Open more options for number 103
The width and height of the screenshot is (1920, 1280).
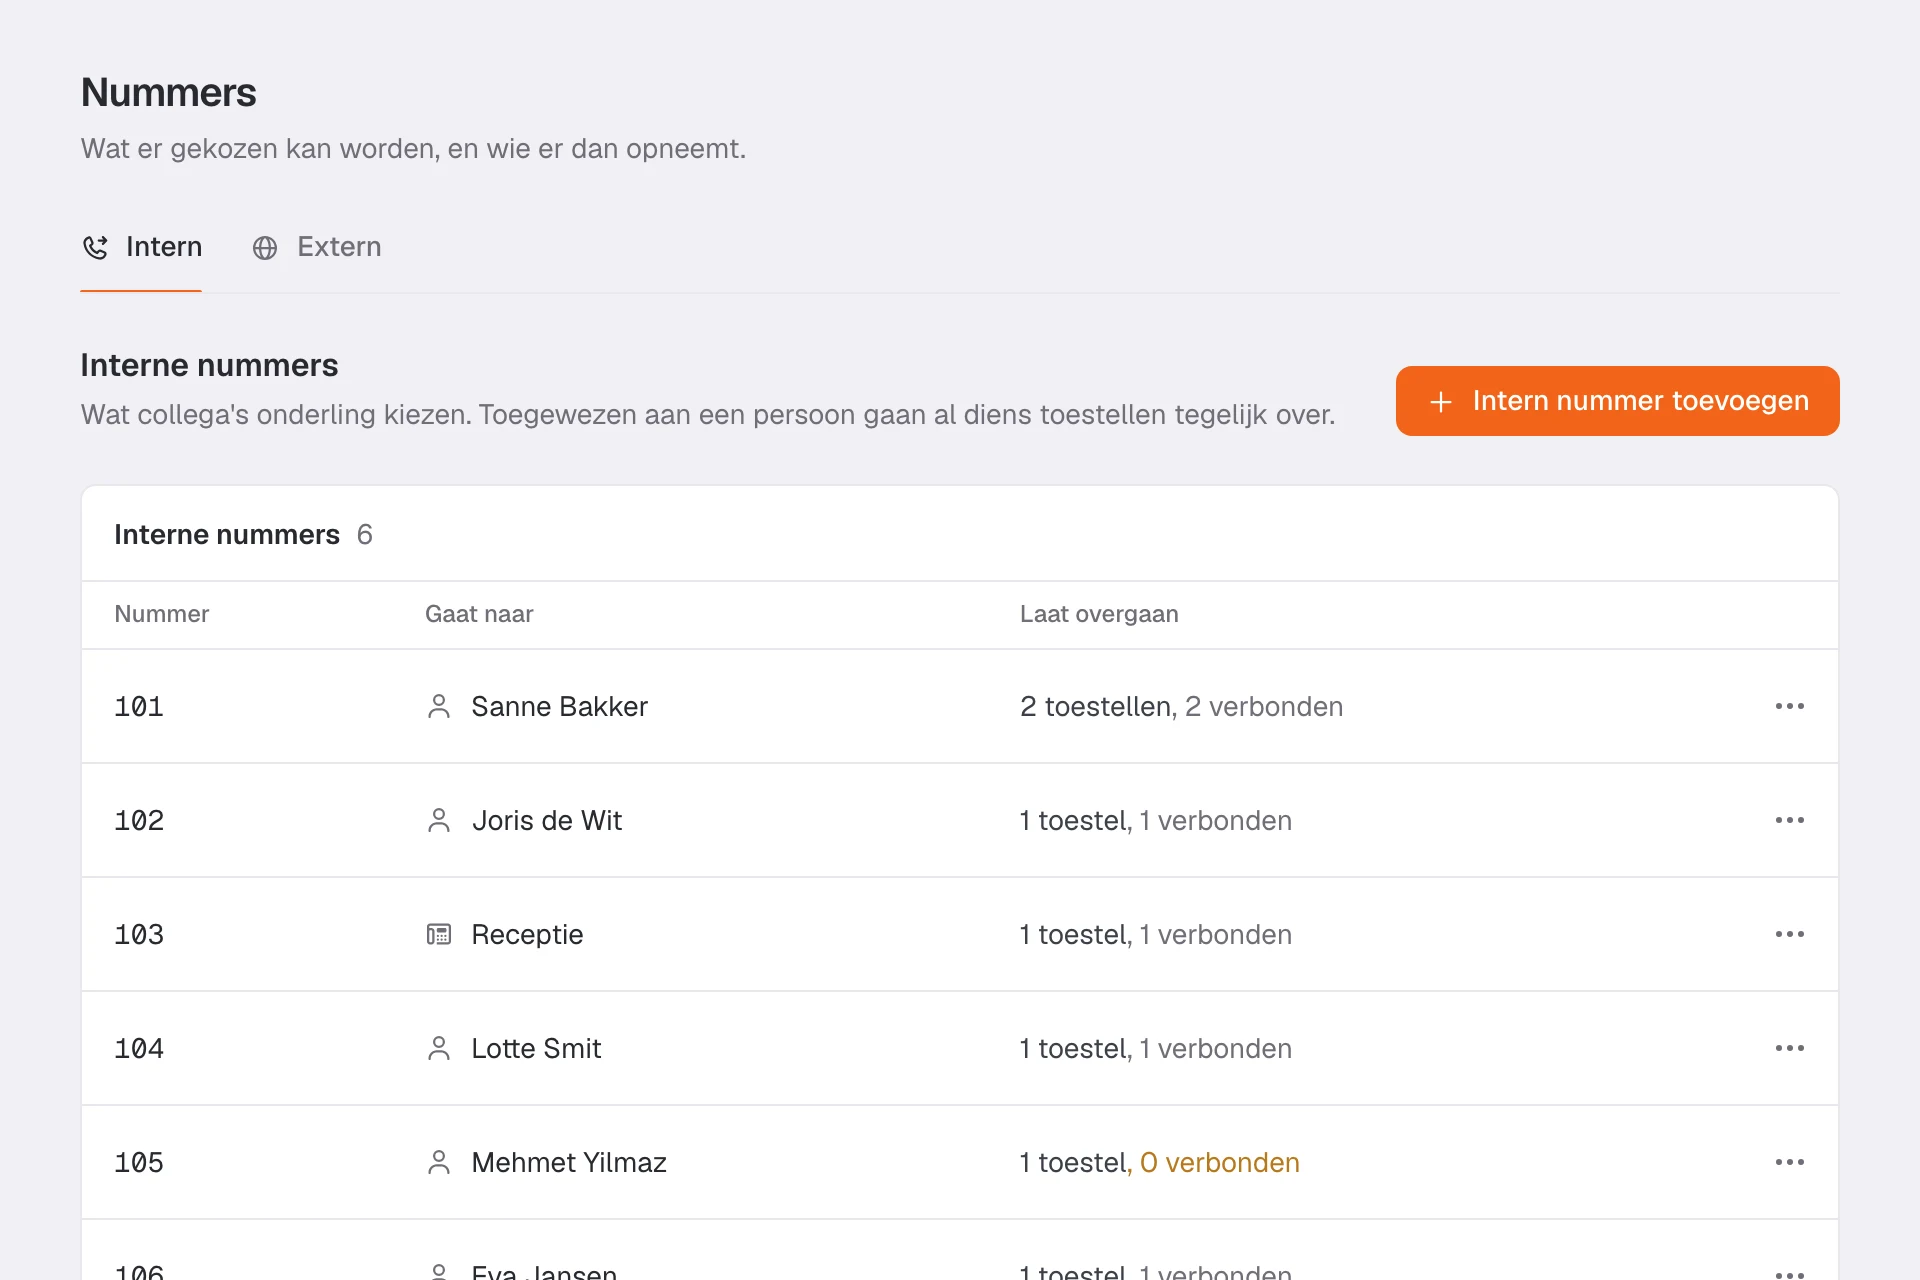click(x=1789, y=934)
